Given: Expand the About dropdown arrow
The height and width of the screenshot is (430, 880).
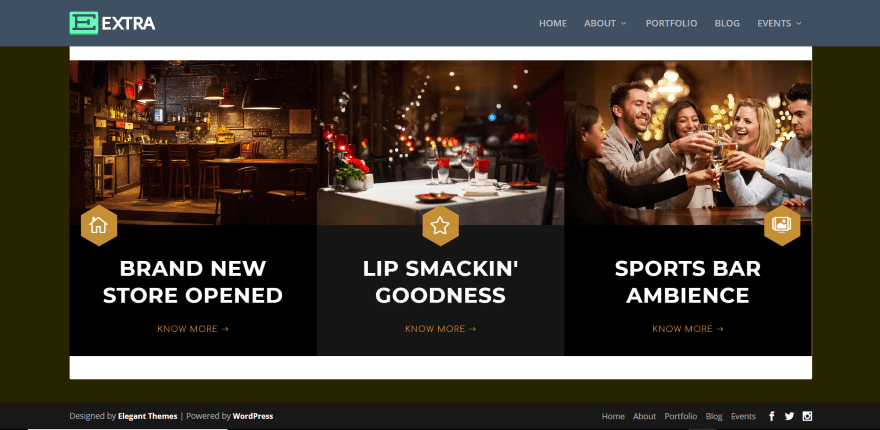Looking at the screenshot, I should [624, 24].
